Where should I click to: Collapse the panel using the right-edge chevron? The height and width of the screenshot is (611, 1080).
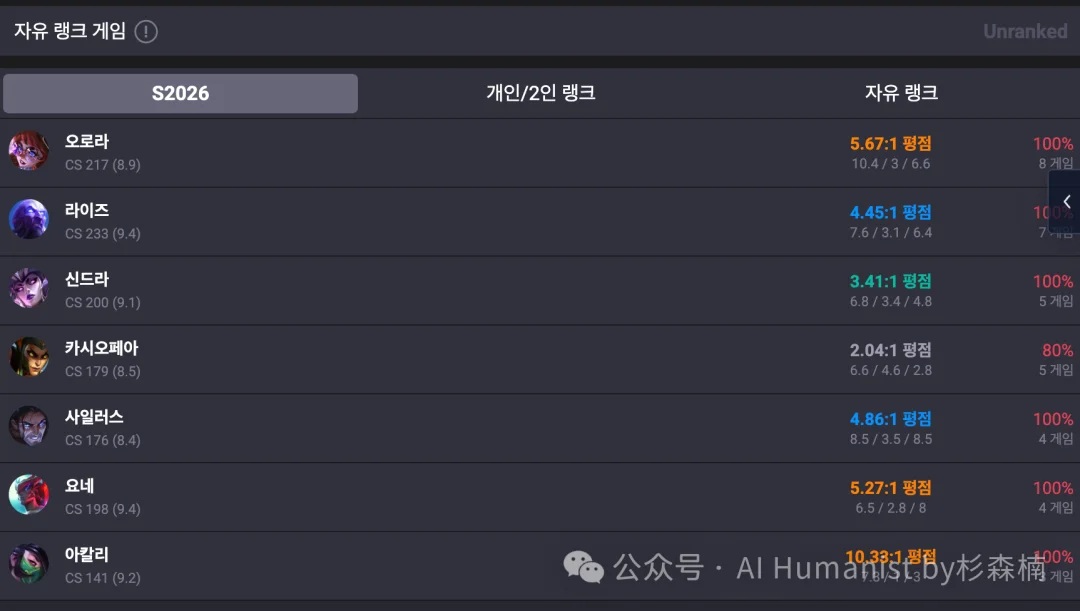point(1066,202)
